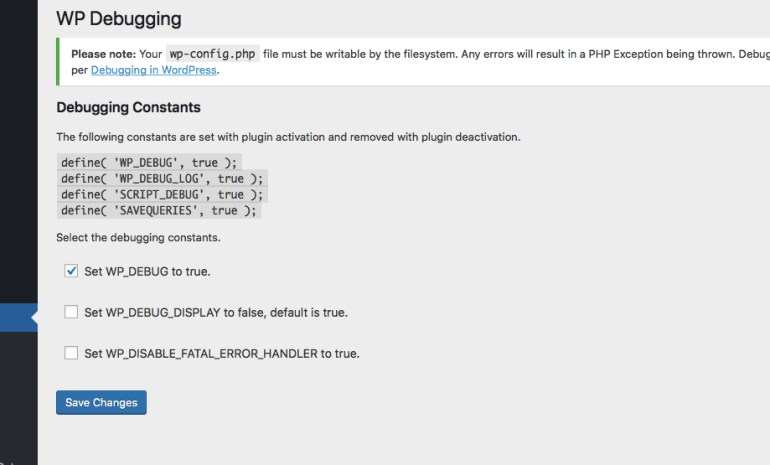770x465 pixels.
Task: Select the highlighted blue sidebar menu item
Action: [x=19, y=318]
